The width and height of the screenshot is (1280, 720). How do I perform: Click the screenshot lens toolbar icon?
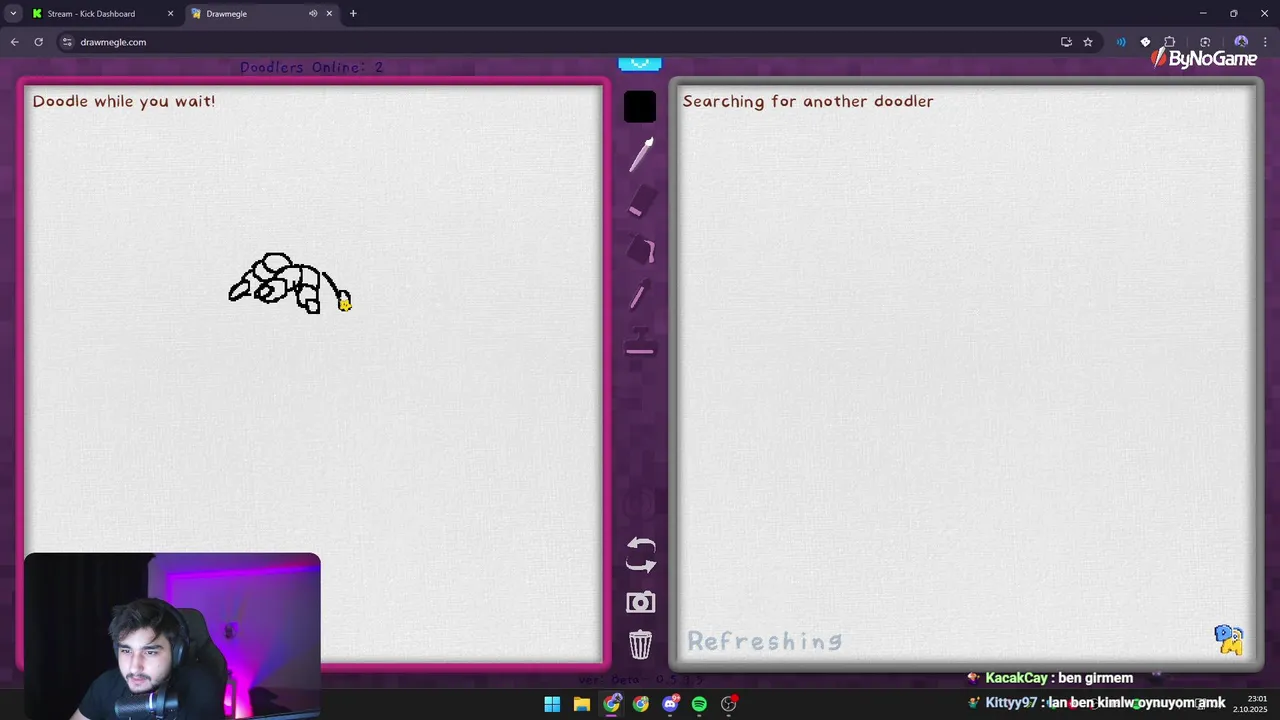pos(1205,42)
